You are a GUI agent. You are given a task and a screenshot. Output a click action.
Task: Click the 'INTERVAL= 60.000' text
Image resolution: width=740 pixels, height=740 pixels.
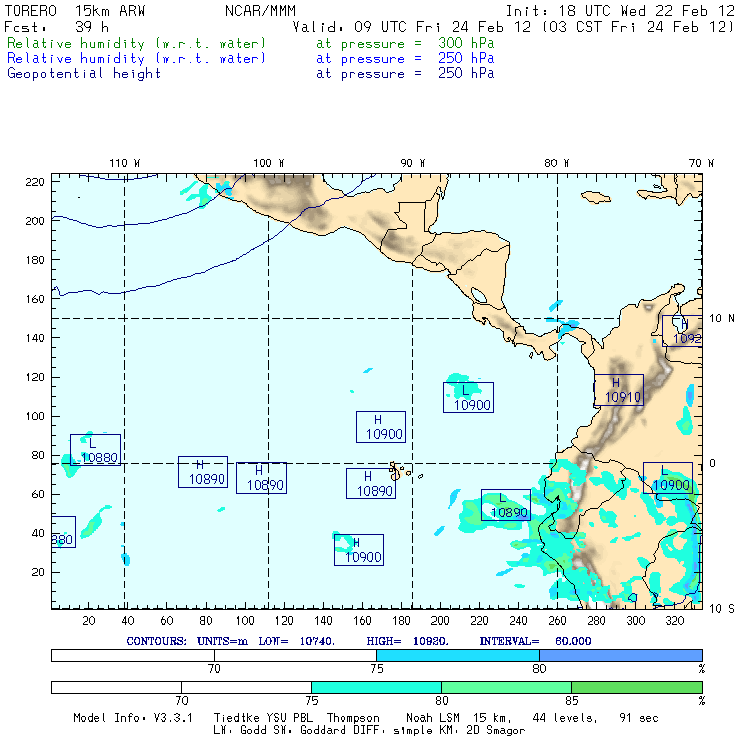click(x=535, y=641)
